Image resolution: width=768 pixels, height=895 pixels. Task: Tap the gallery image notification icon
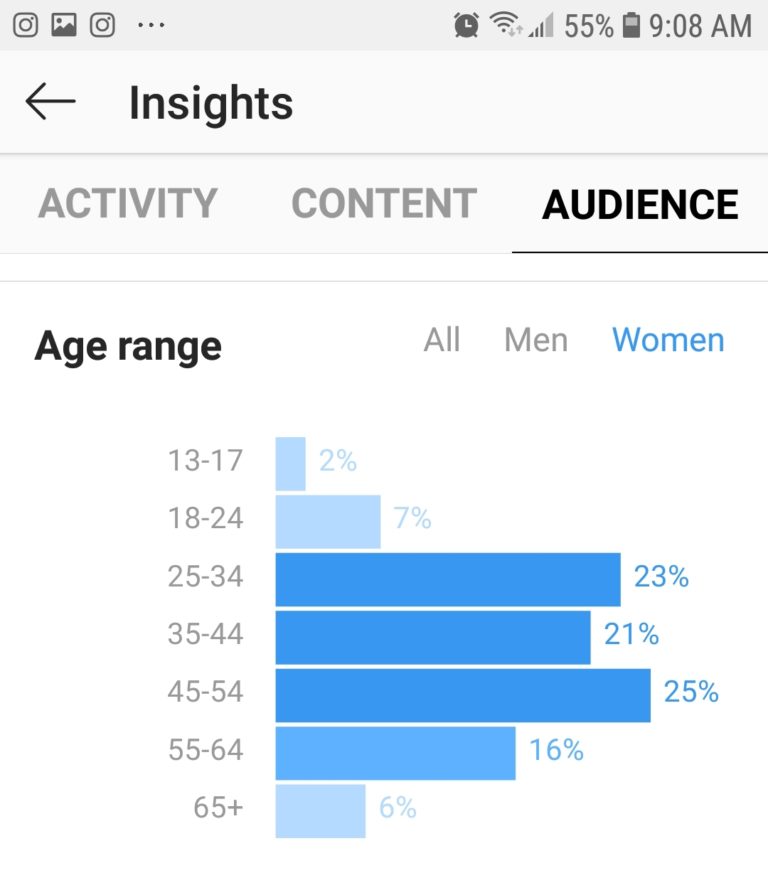click(64, 25)
